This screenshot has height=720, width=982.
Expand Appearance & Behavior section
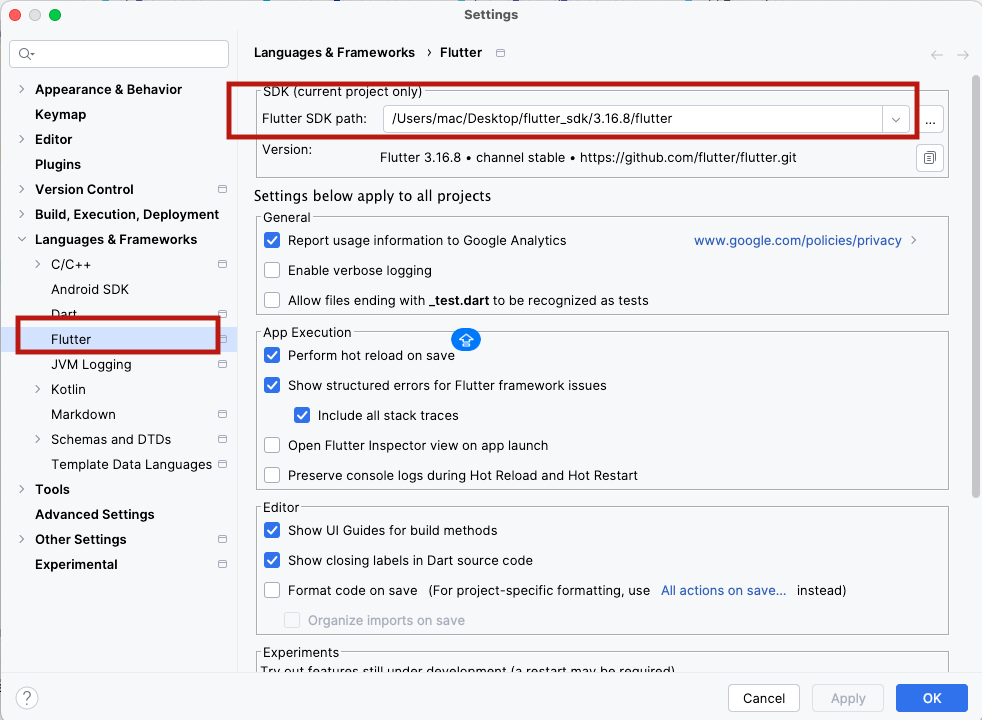22,90
